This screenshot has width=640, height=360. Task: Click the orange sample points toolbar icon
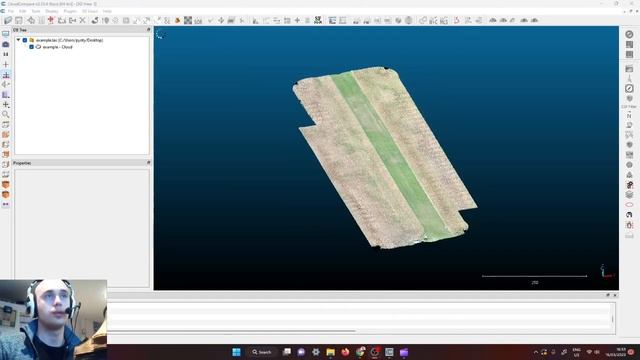[x=177, y=20]
